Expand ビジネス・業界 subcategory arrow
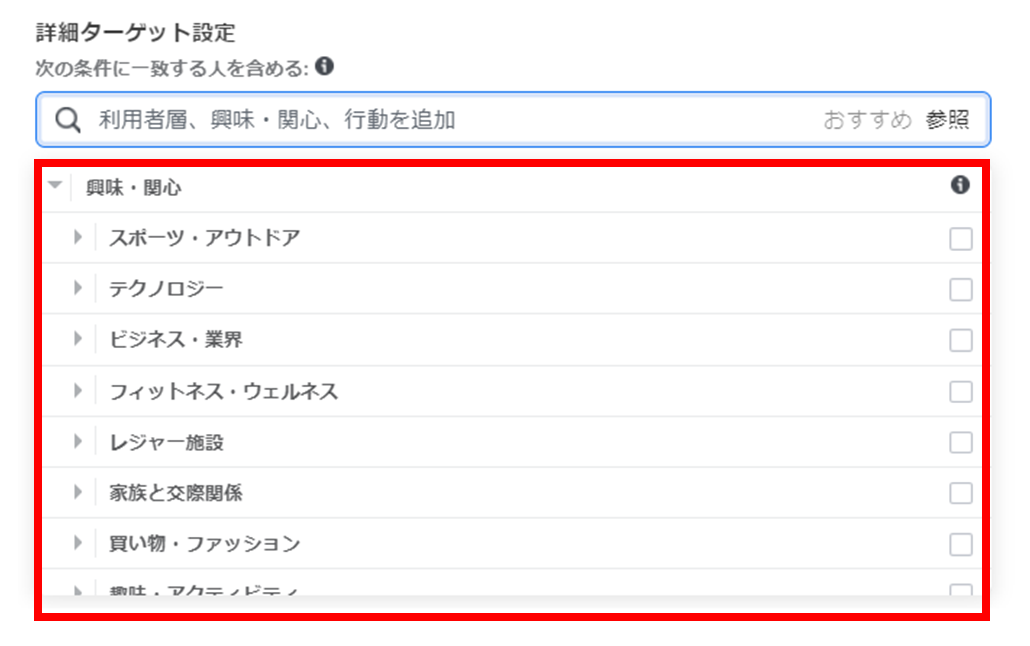This screenshot has width=1030, height=646. [x=78, y=338]
